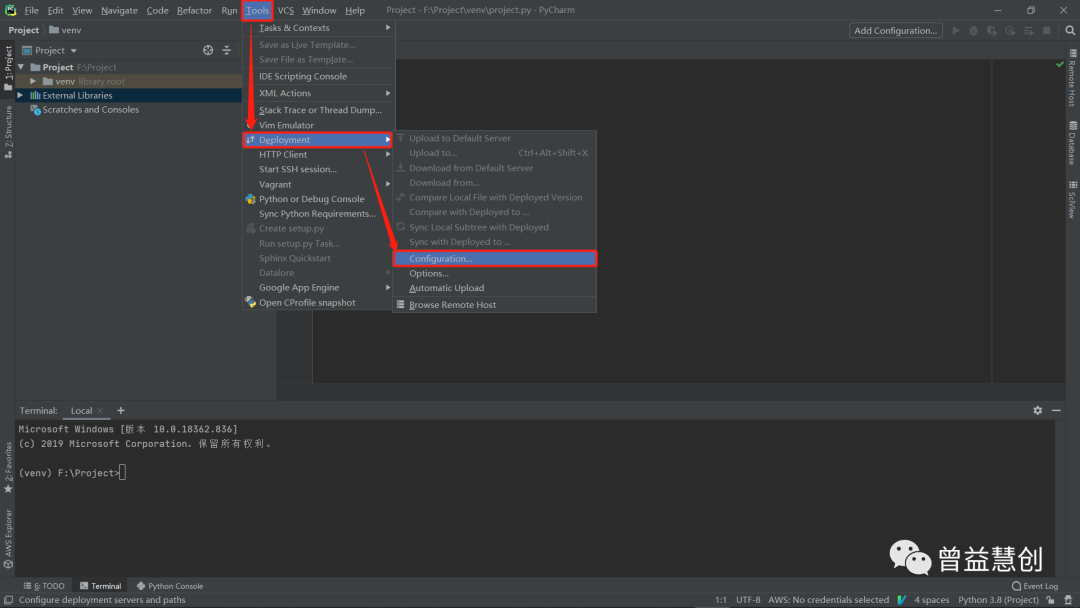Open the TODO tool window tab

(x=44, y=586)
